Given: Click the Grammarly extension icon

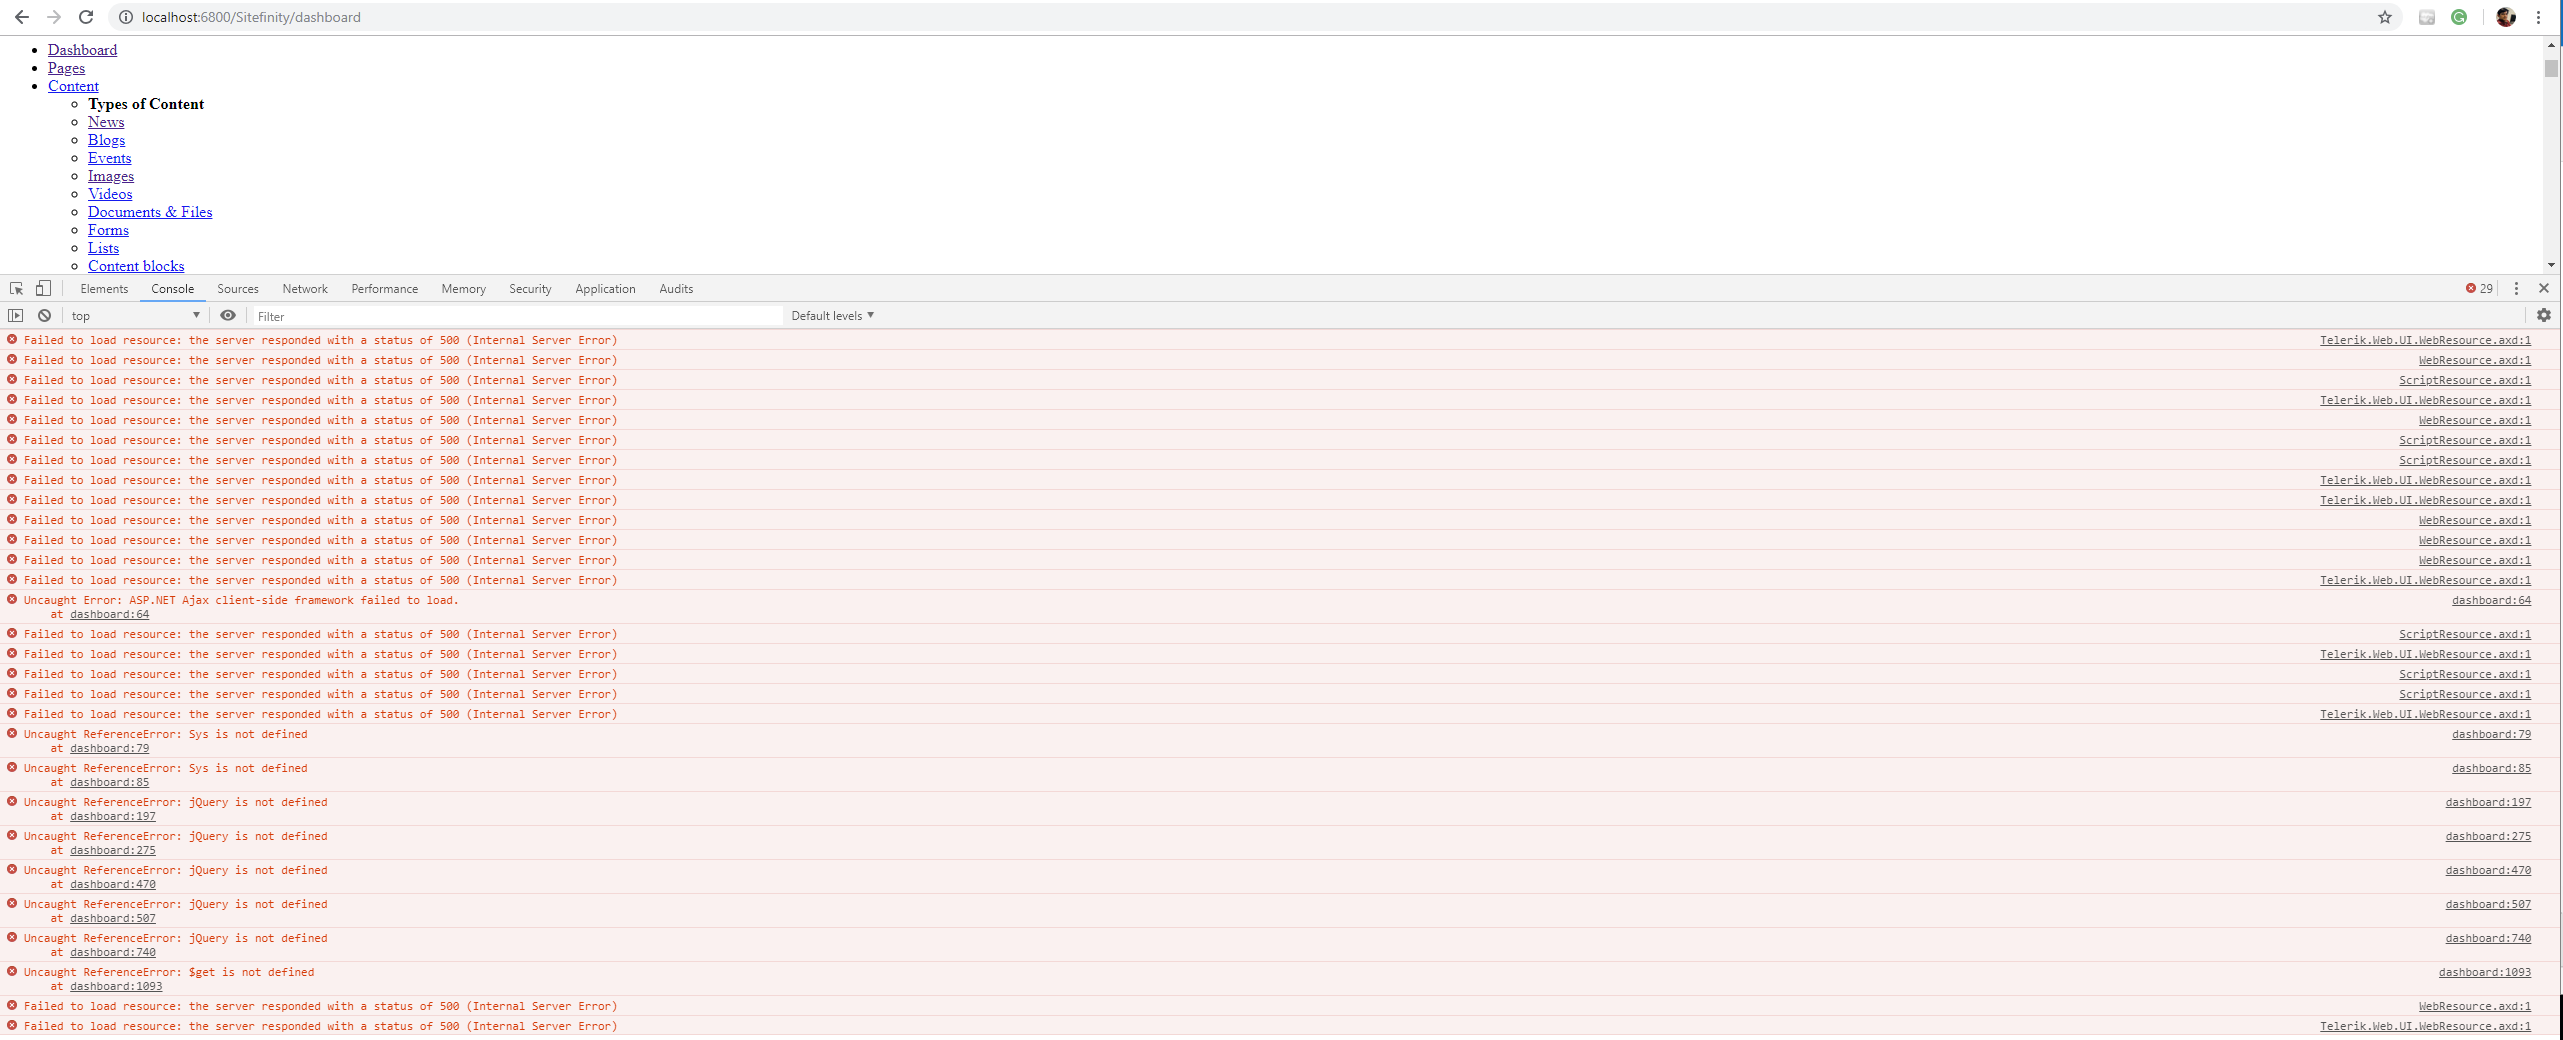Looking at the screenshot, I should click(x=2459, y=17).
